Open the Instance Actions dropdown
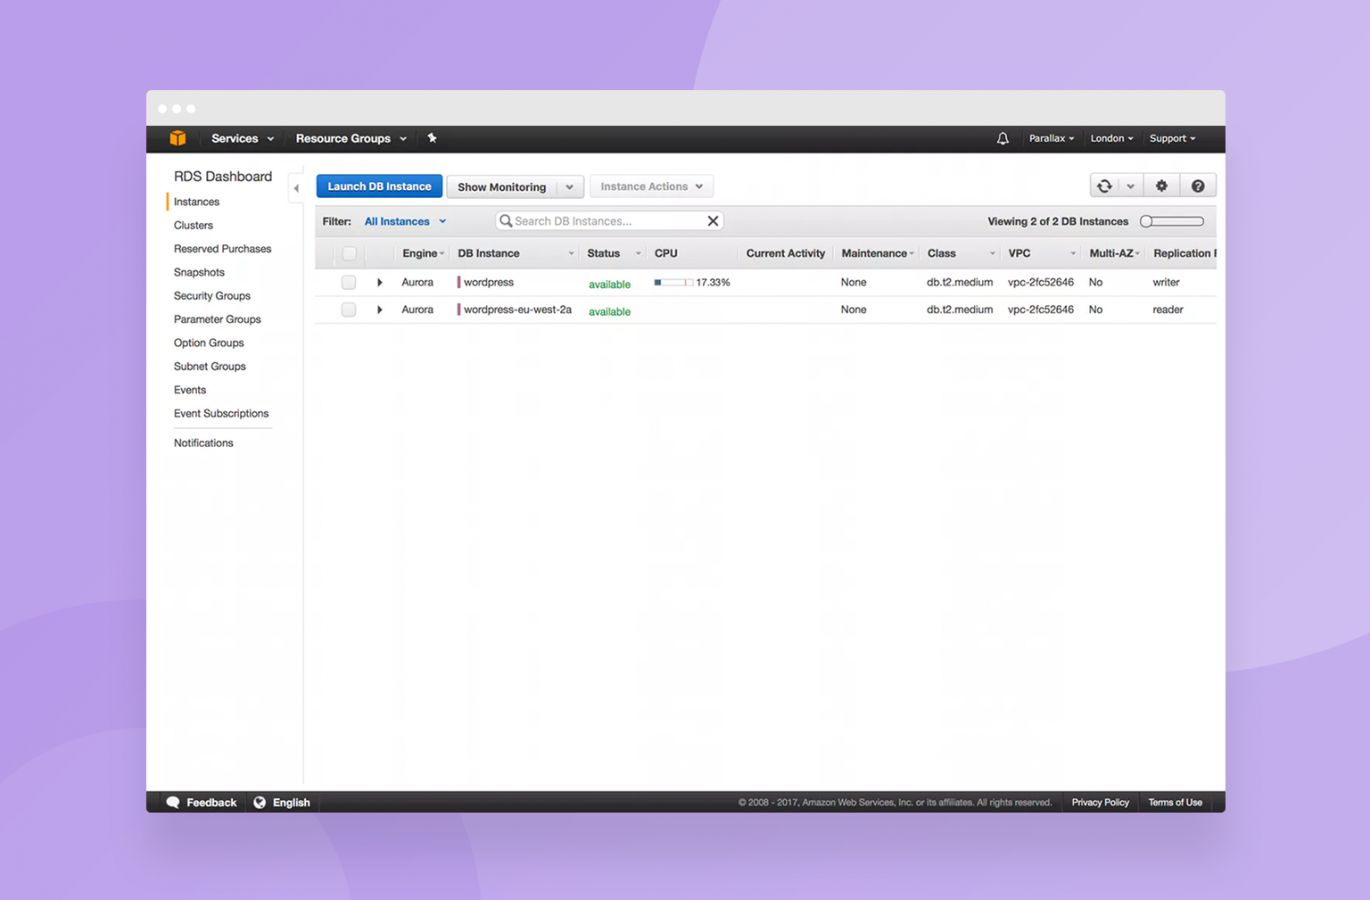 (x=651, y=186)
